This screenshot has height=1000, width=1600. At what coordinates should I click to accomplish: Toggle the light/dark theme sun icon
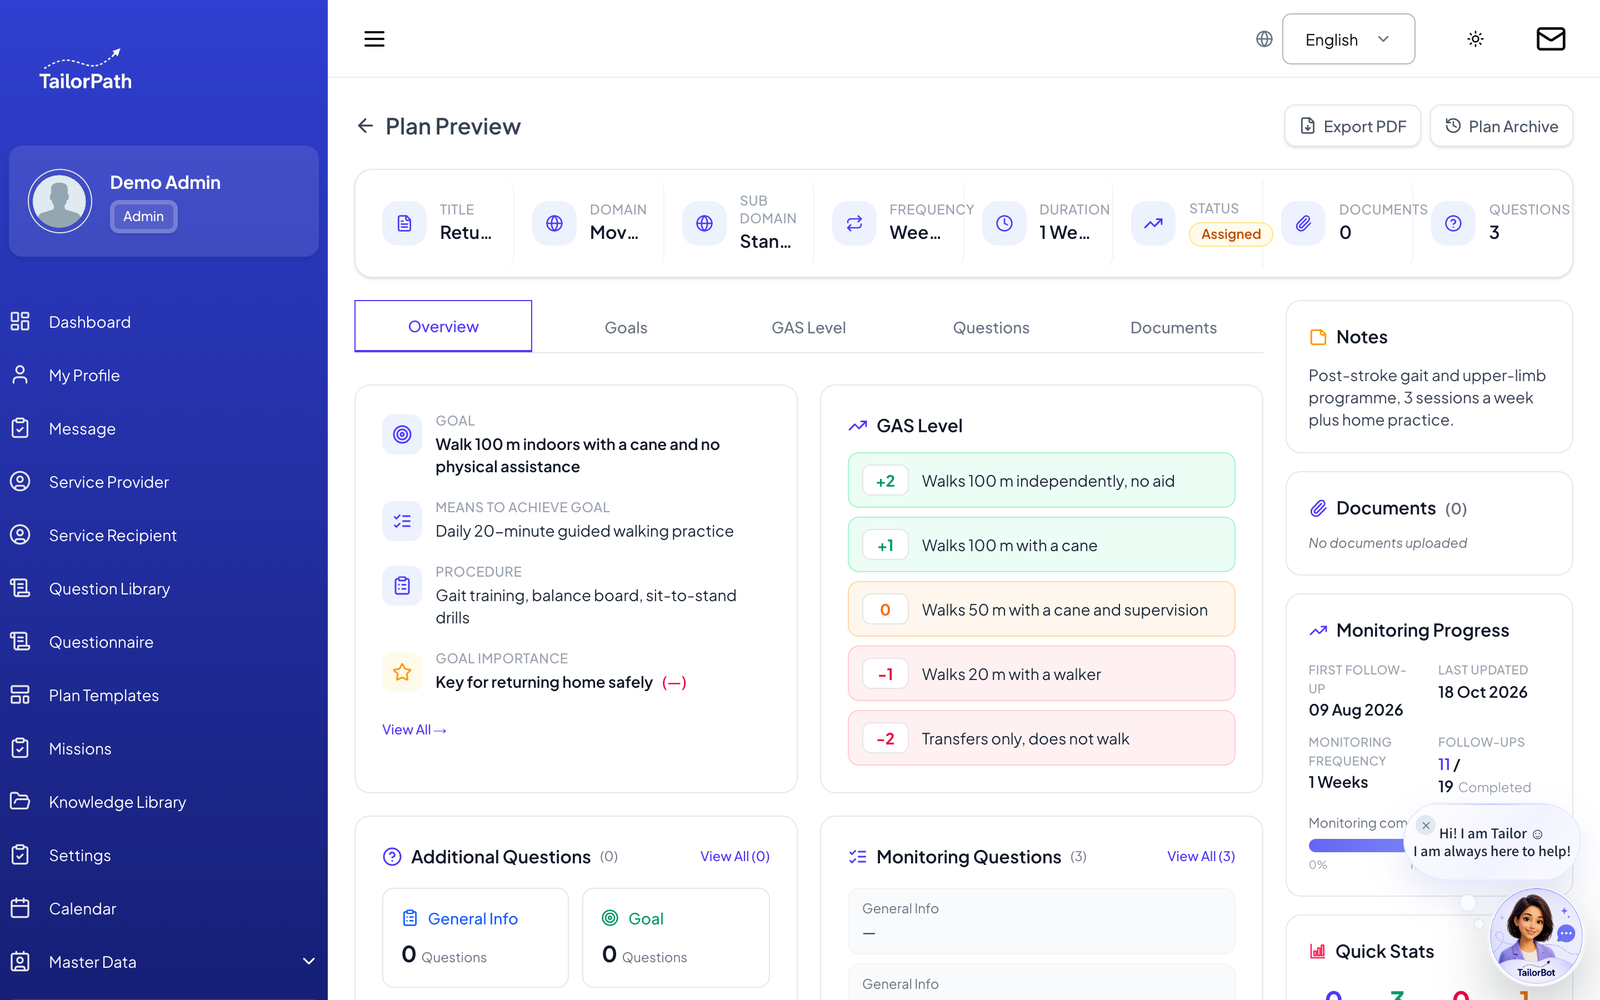click(1475, 39)
